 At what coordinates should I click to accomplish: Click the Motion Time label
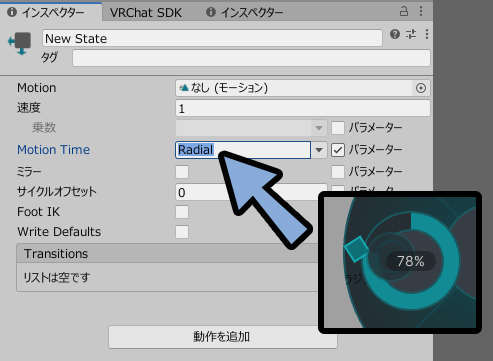(54, 150)
